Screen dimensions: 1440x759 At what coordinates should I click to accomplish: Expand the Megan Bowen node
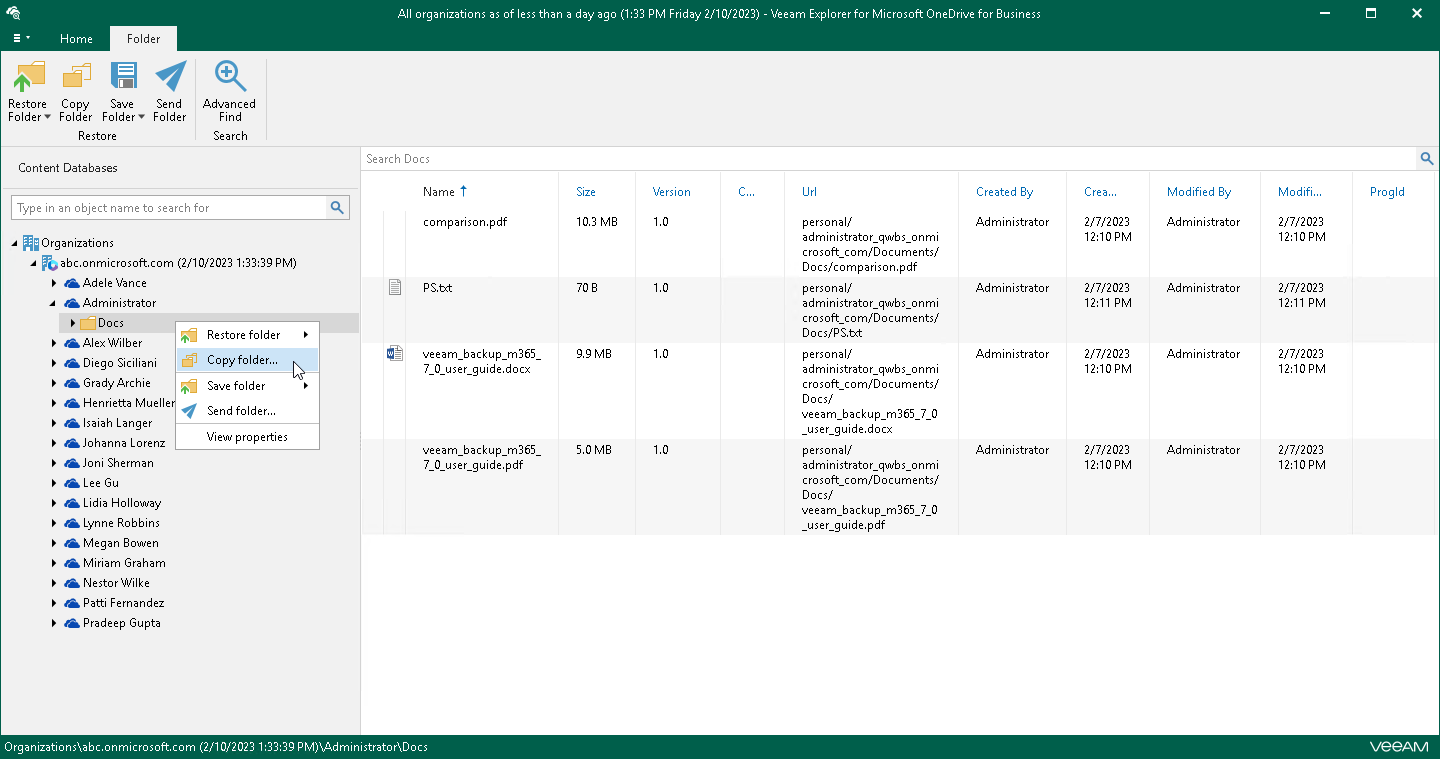coord(54,543)
